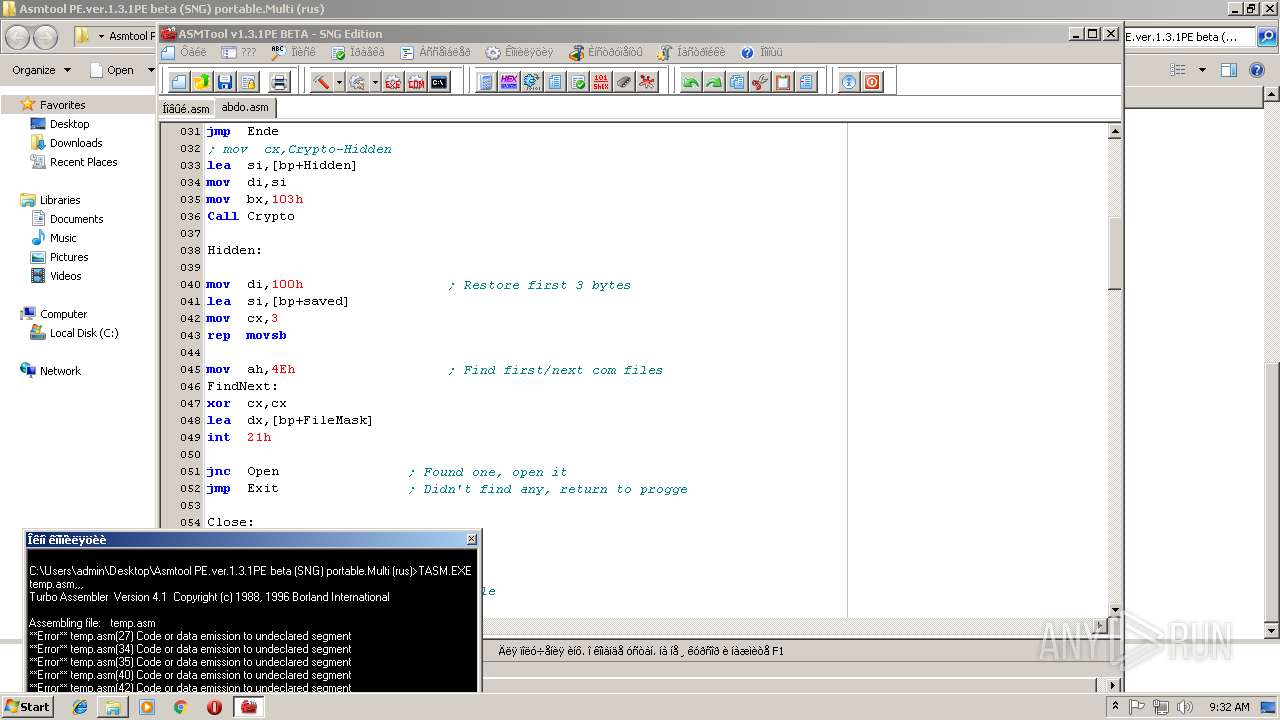This screenshot has width=1280, height=720.
Task: Click the EXE build icon
Action: coord(393,82)
